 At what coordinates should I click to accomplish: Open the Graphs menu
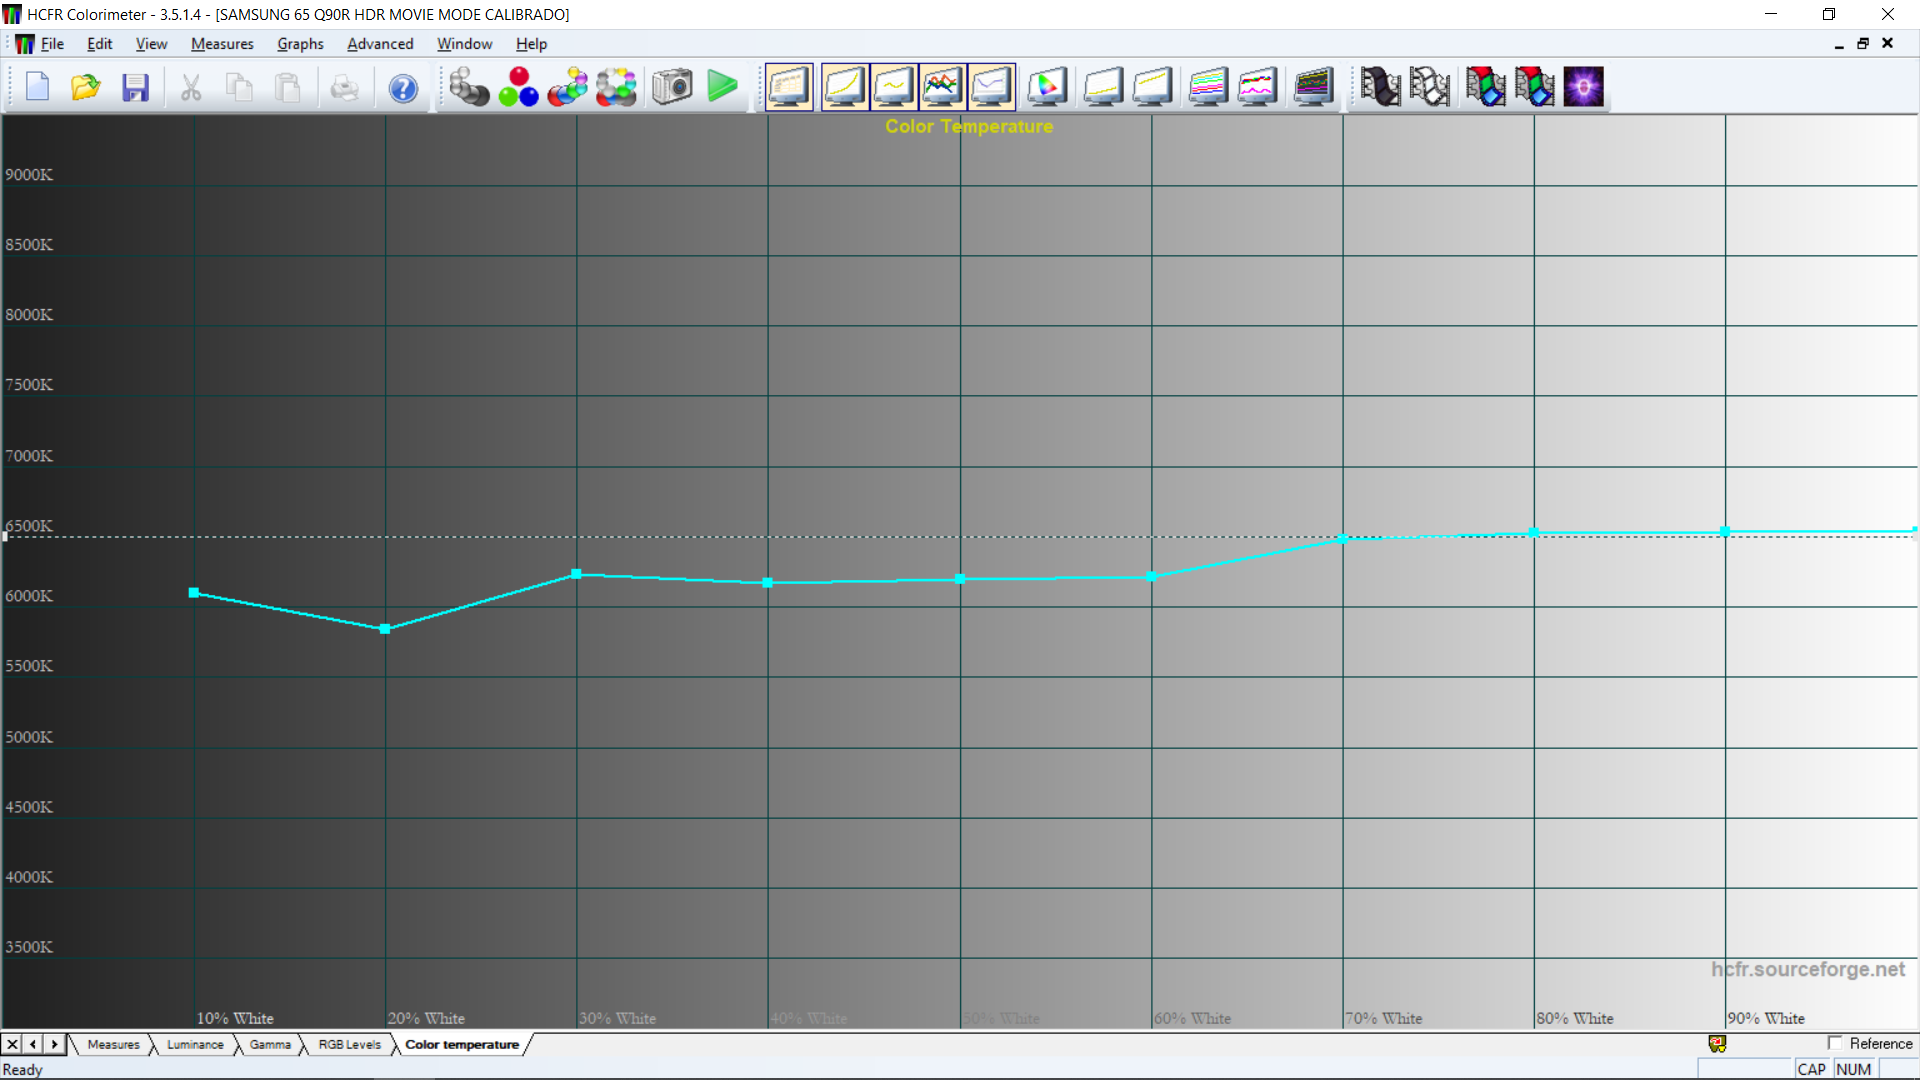300,44
